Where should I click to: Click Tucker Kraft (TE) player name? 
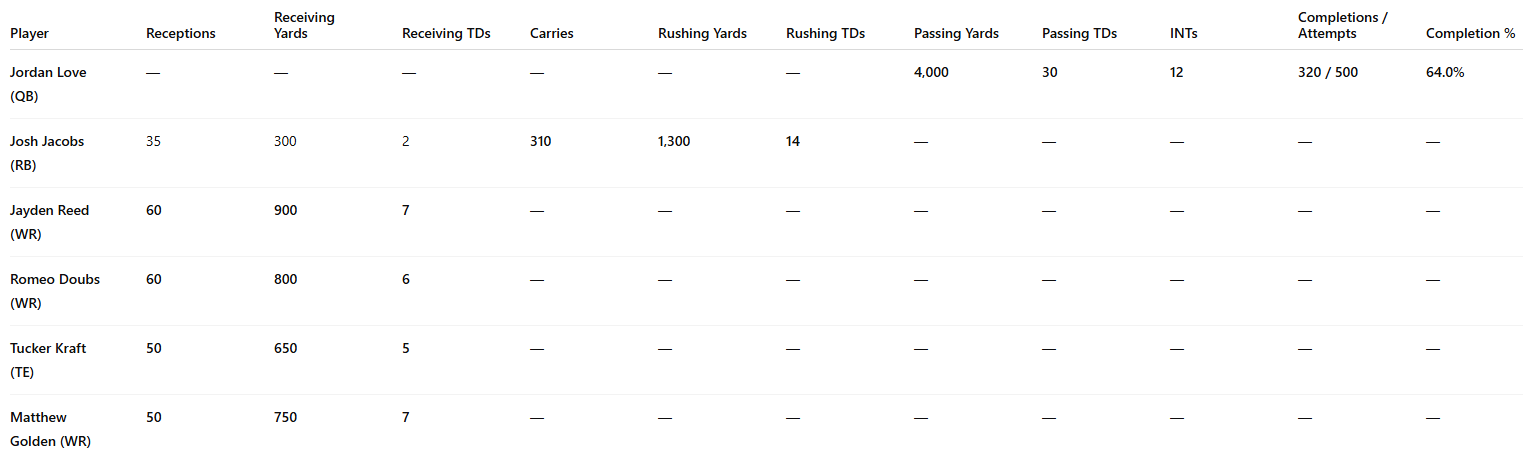(48, 361)
